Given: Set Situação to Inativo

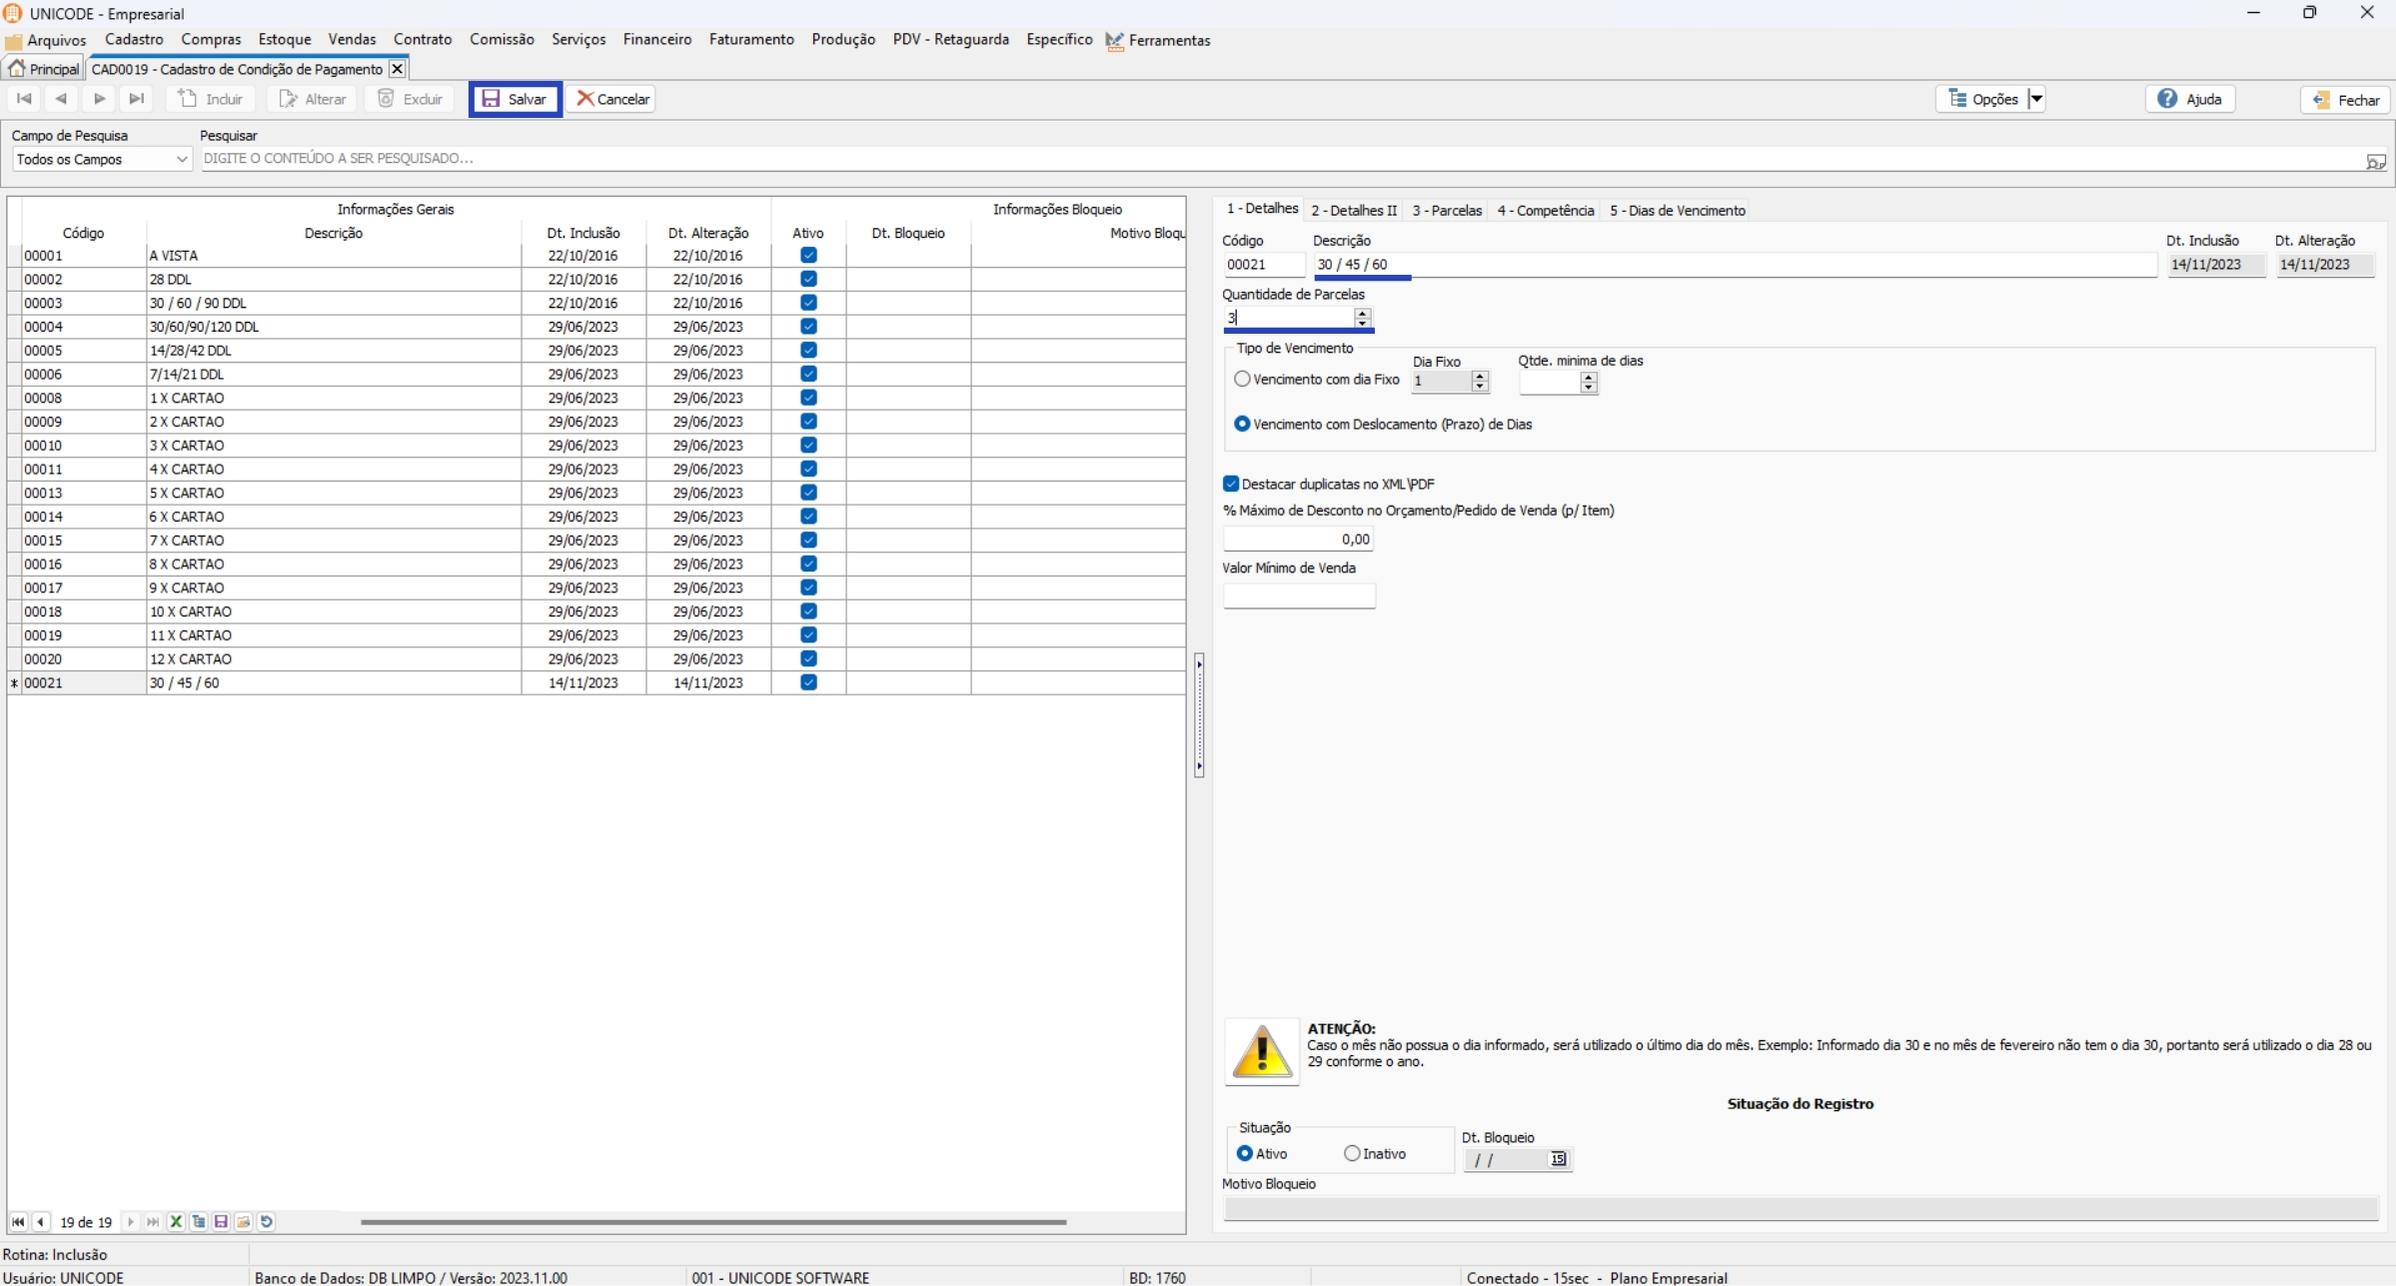Looking at the screenshot, I should pyautogui.click(x=1352, y=1153).
